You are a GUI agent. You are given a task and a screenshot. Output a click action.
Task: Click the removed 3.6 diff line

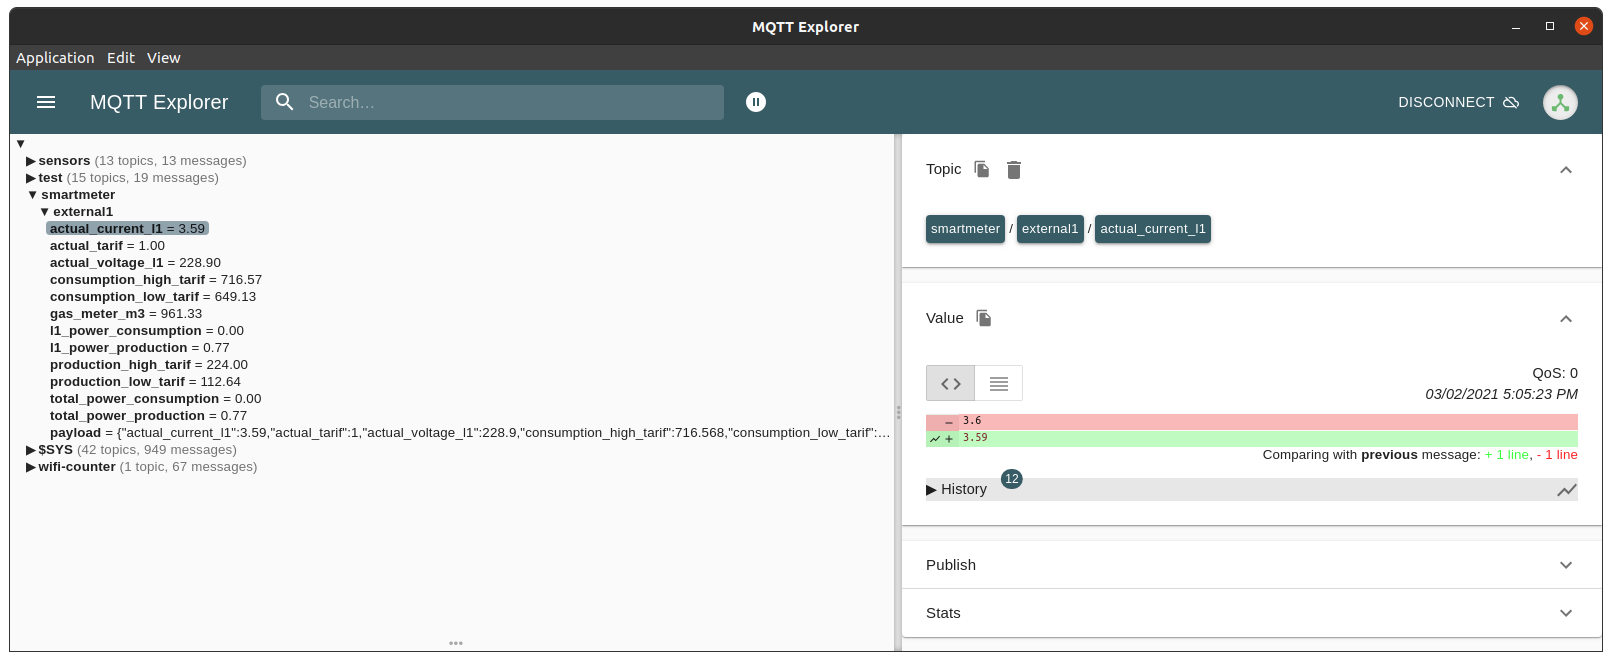point(1252,422)
